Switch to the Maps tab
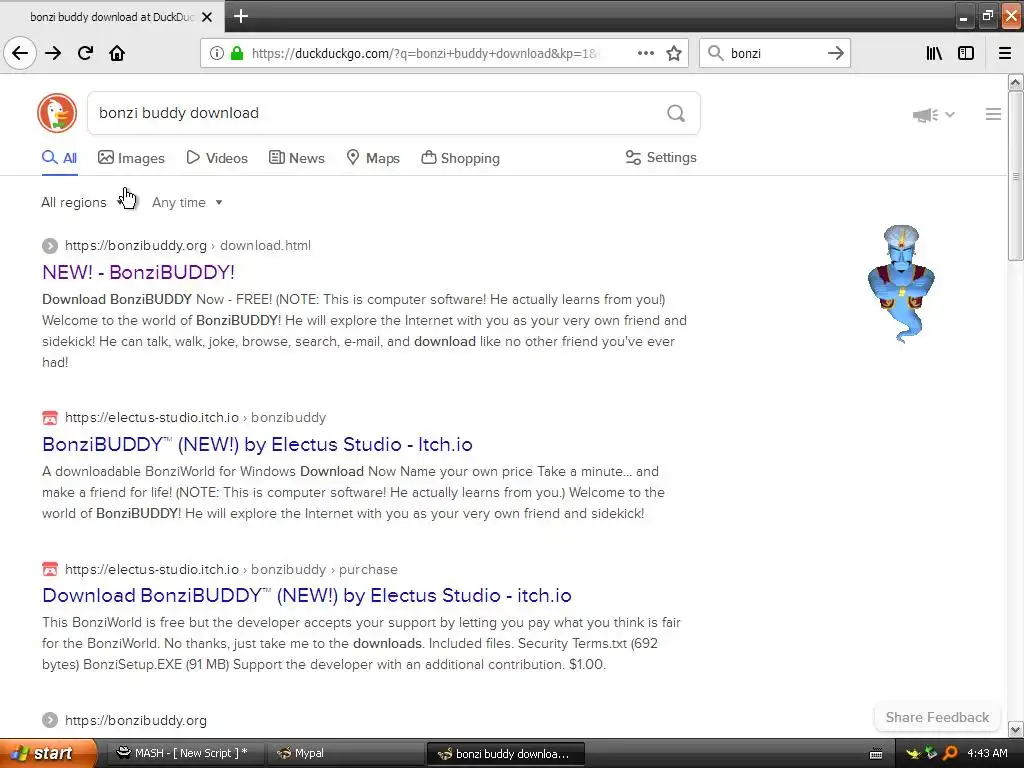This screenshot has width=1024, height=768. 373,158
